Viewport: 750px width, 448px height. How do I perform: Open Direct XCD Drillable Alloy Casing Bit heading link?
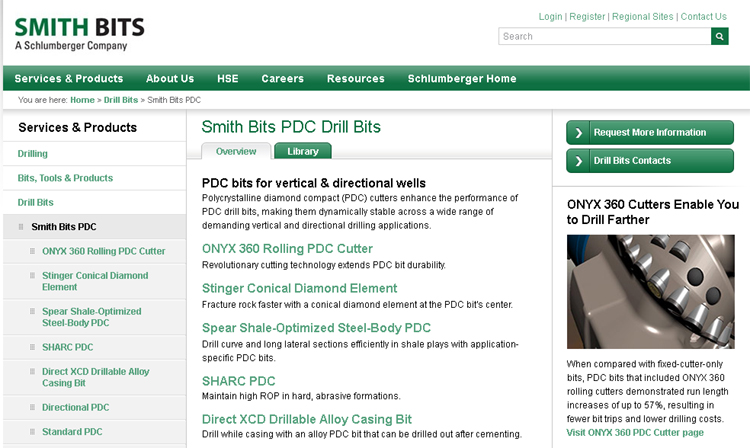(x=307, y=419)
